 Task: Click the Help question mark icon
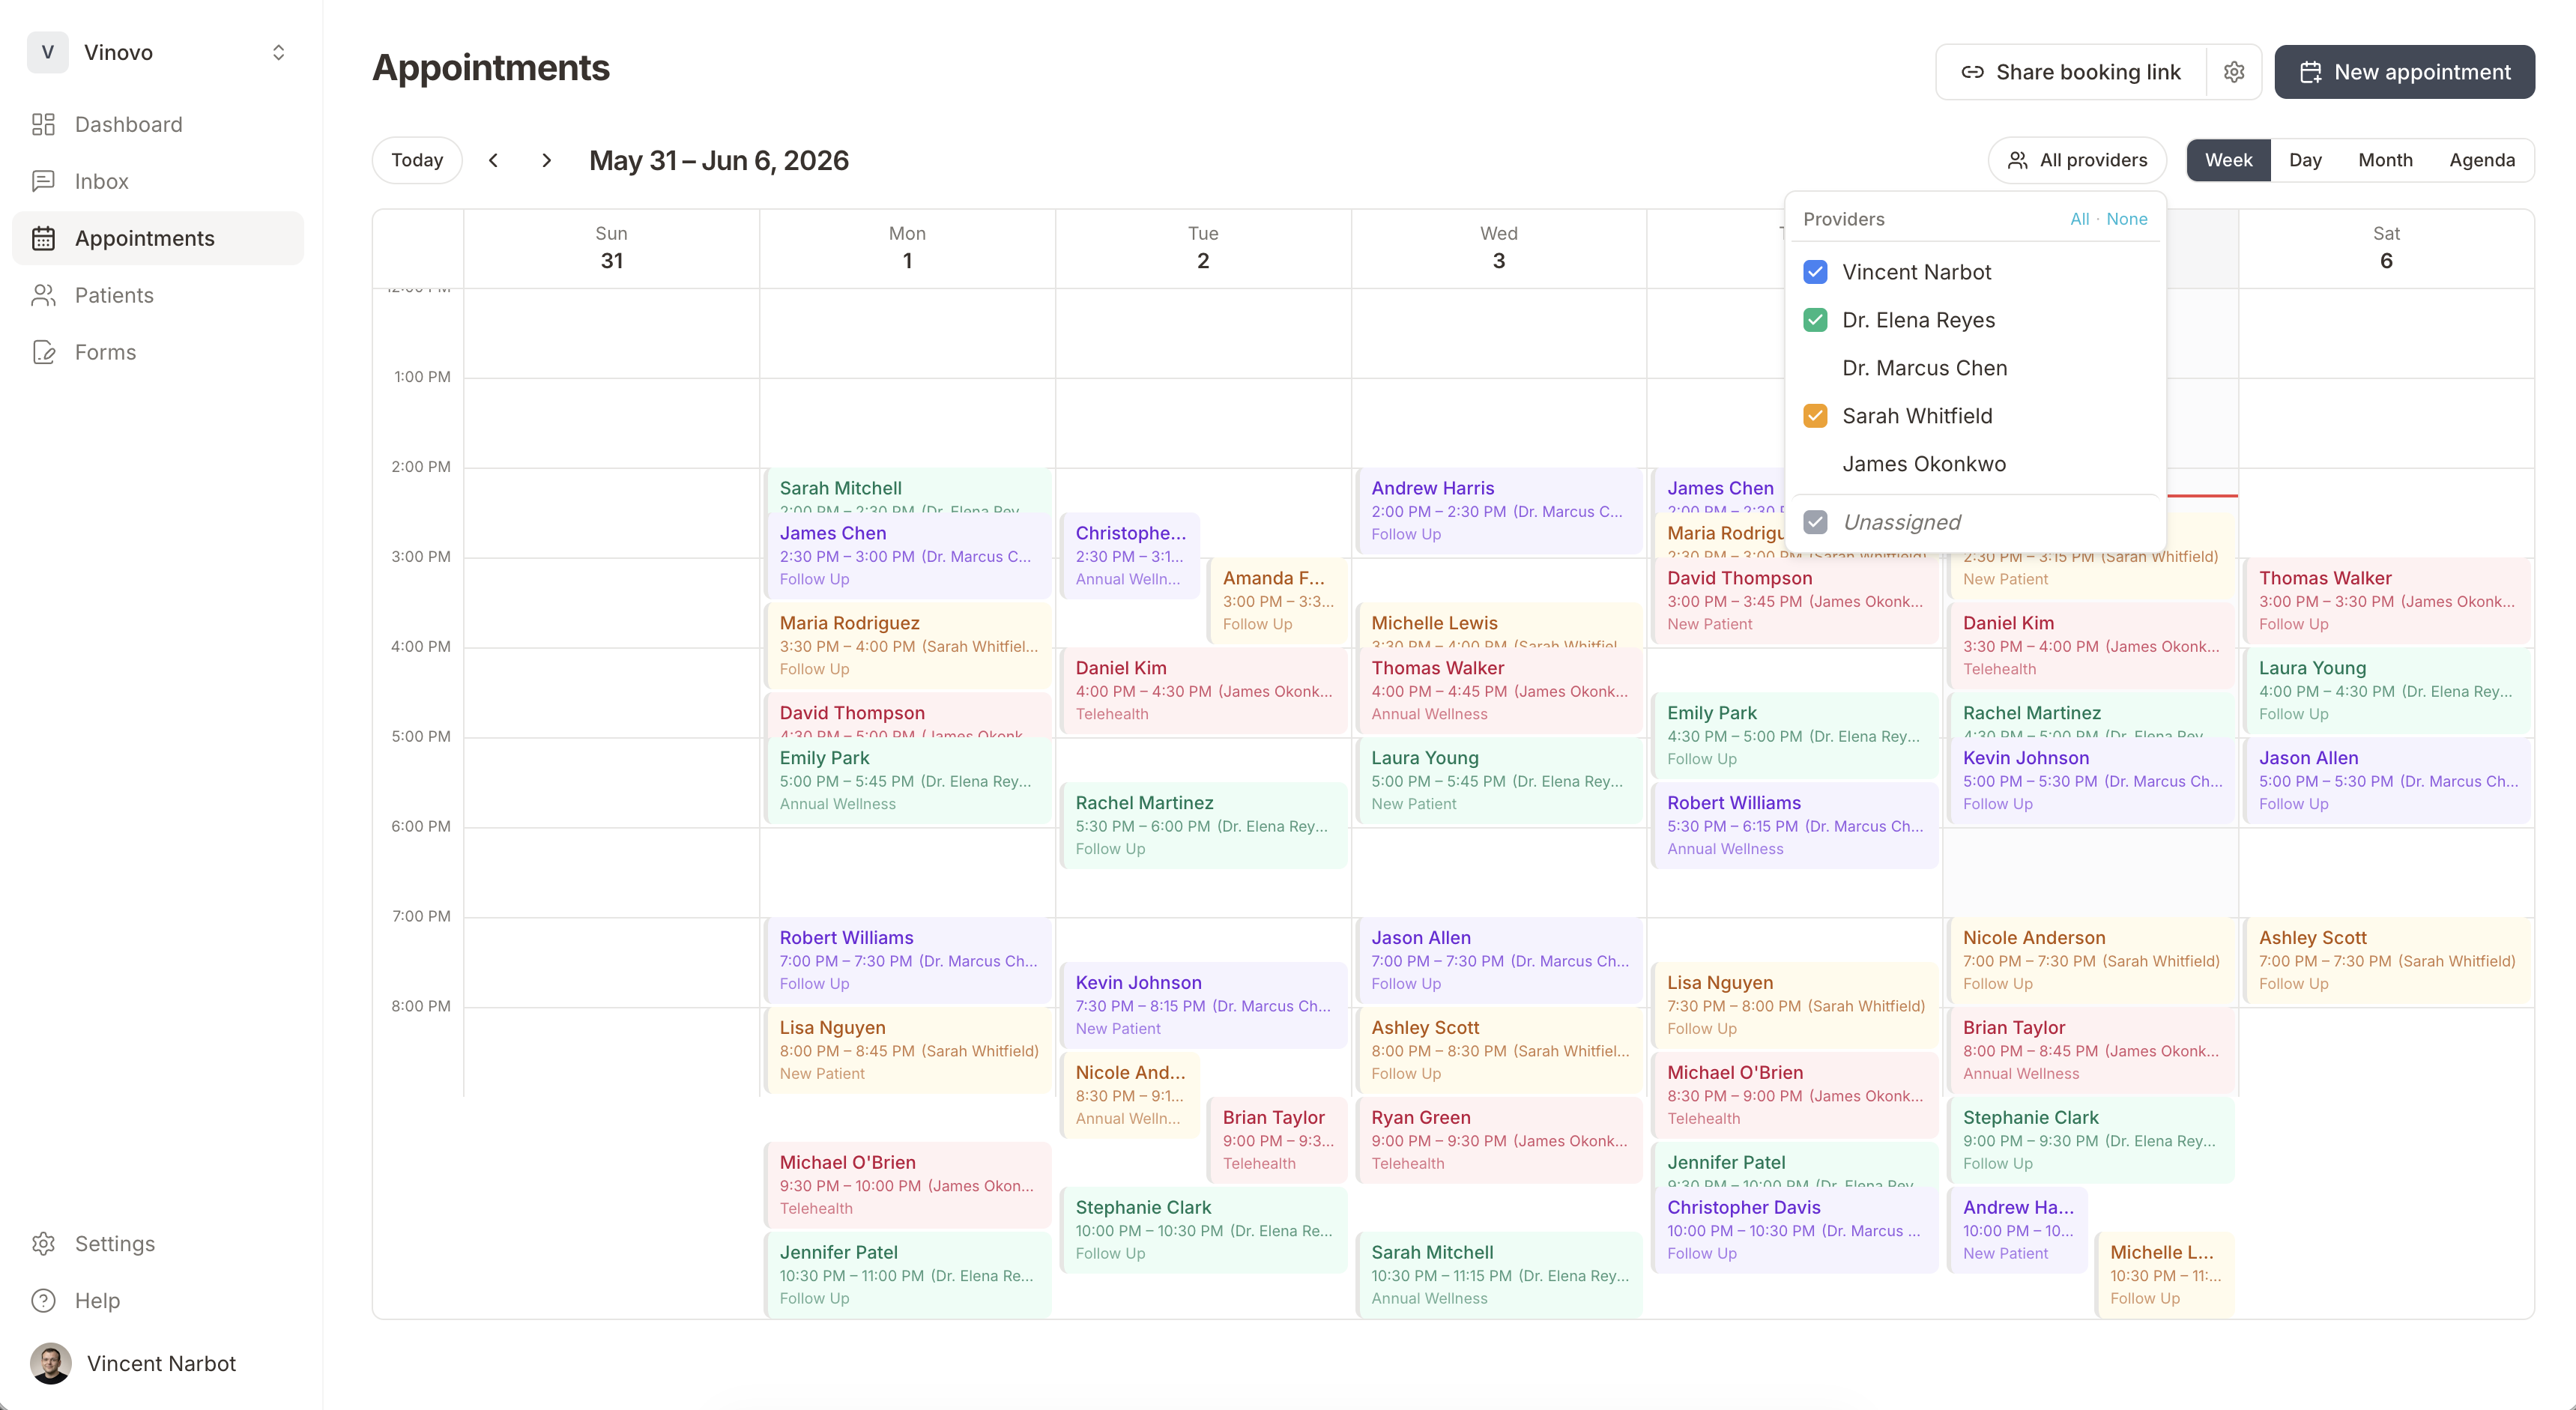point(43,1300)
